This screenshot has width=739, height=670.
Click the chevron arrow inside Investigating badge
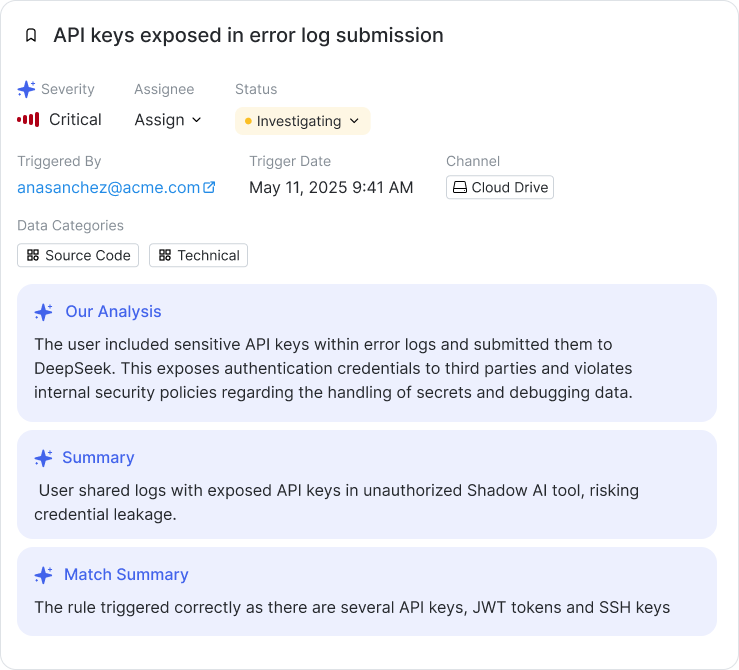point(354,121)
